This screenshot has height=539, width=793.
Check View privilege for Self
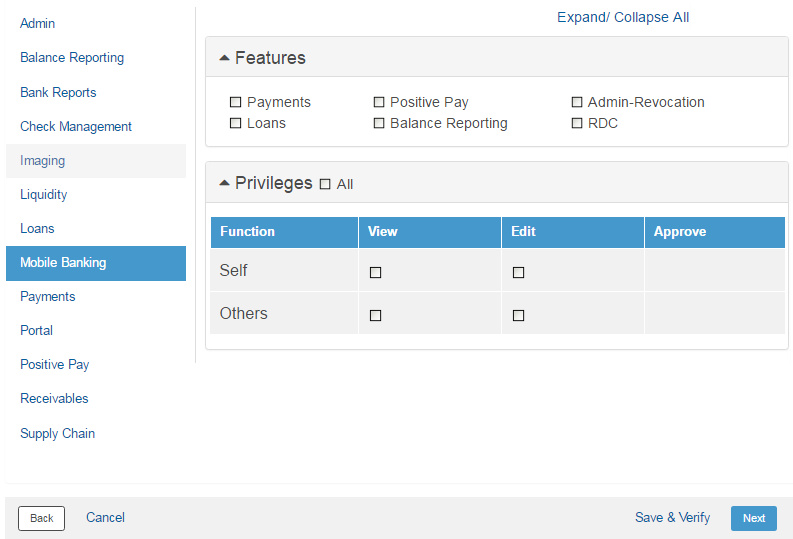point(376,272)
